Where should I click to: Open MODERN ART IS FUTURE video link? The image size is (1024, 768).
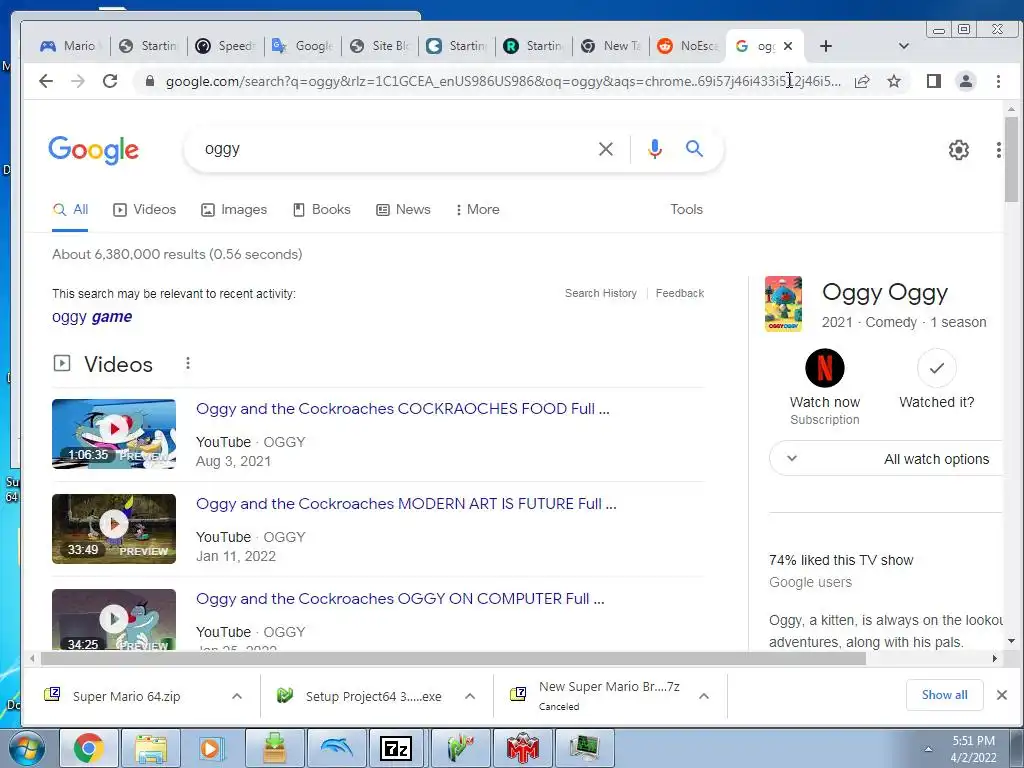point(406,504)
